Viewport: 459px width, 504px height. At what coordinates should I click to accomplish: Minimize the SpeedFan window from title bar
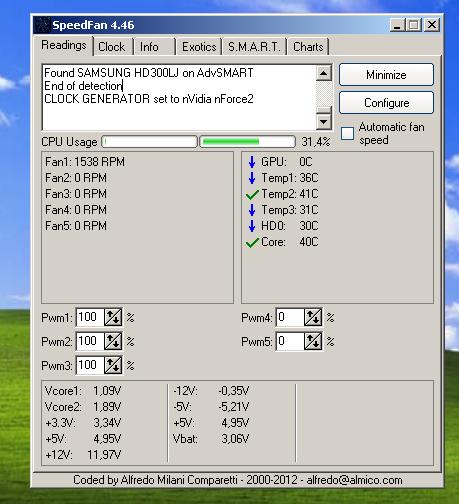(x=398, y=25)
